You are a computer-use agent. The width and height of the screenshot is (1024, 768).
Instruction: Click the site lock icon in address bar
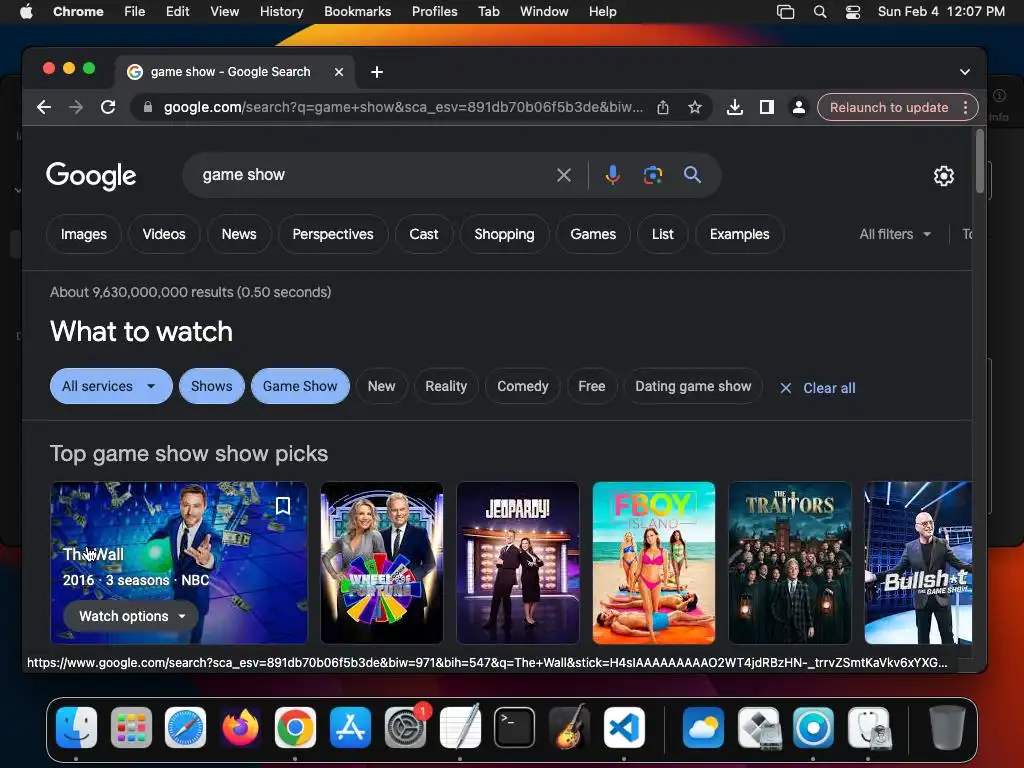click(148, 107)
